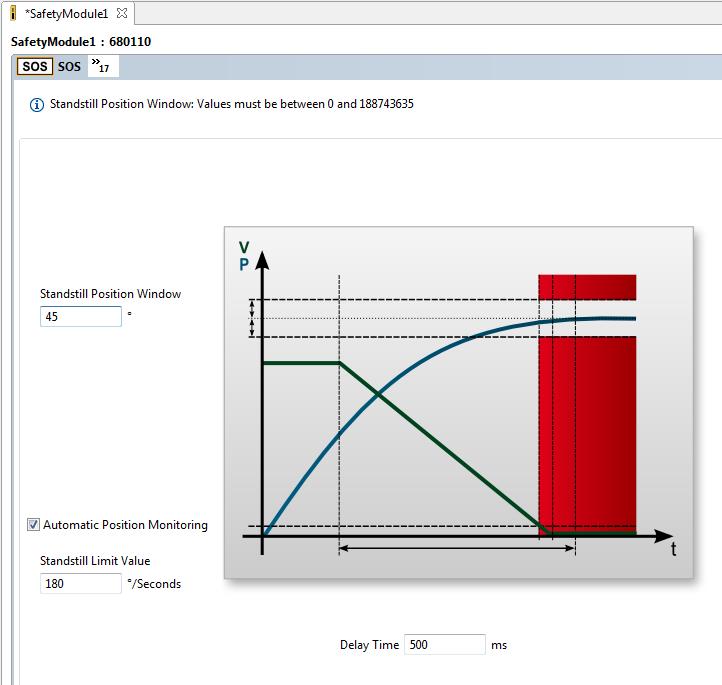Select the highlighted SOS tab
This screenshot has width=722, height=685.
click(x=35, y=66)
